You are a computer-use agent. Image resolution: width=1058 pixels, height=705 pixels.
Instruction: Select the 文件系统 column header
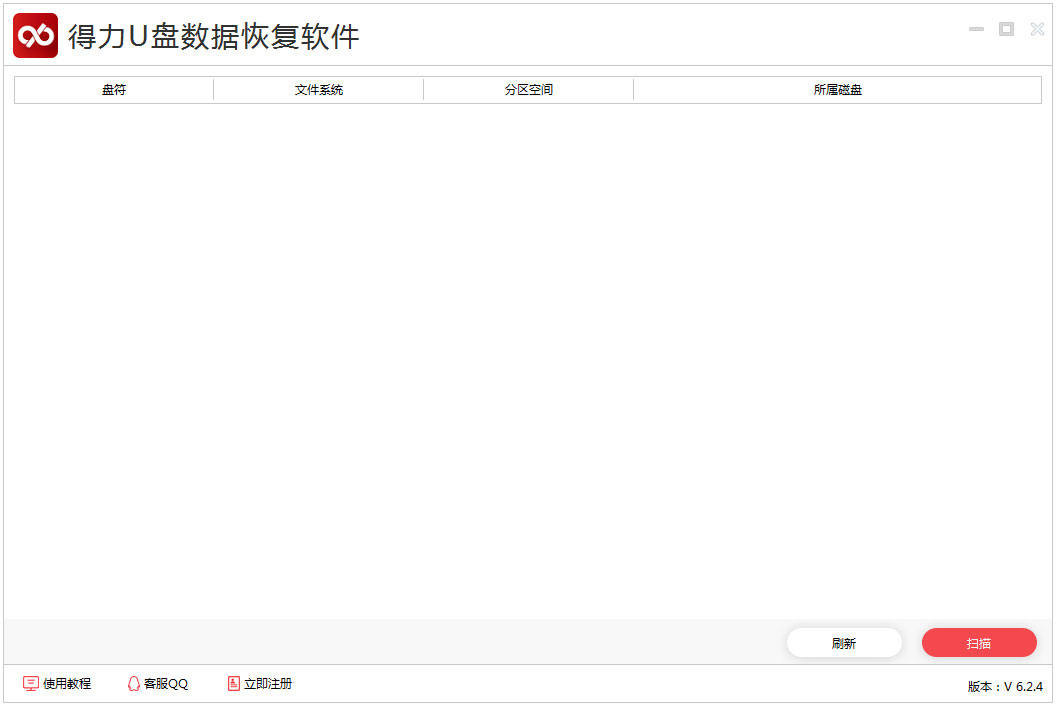tap(317, 89)
